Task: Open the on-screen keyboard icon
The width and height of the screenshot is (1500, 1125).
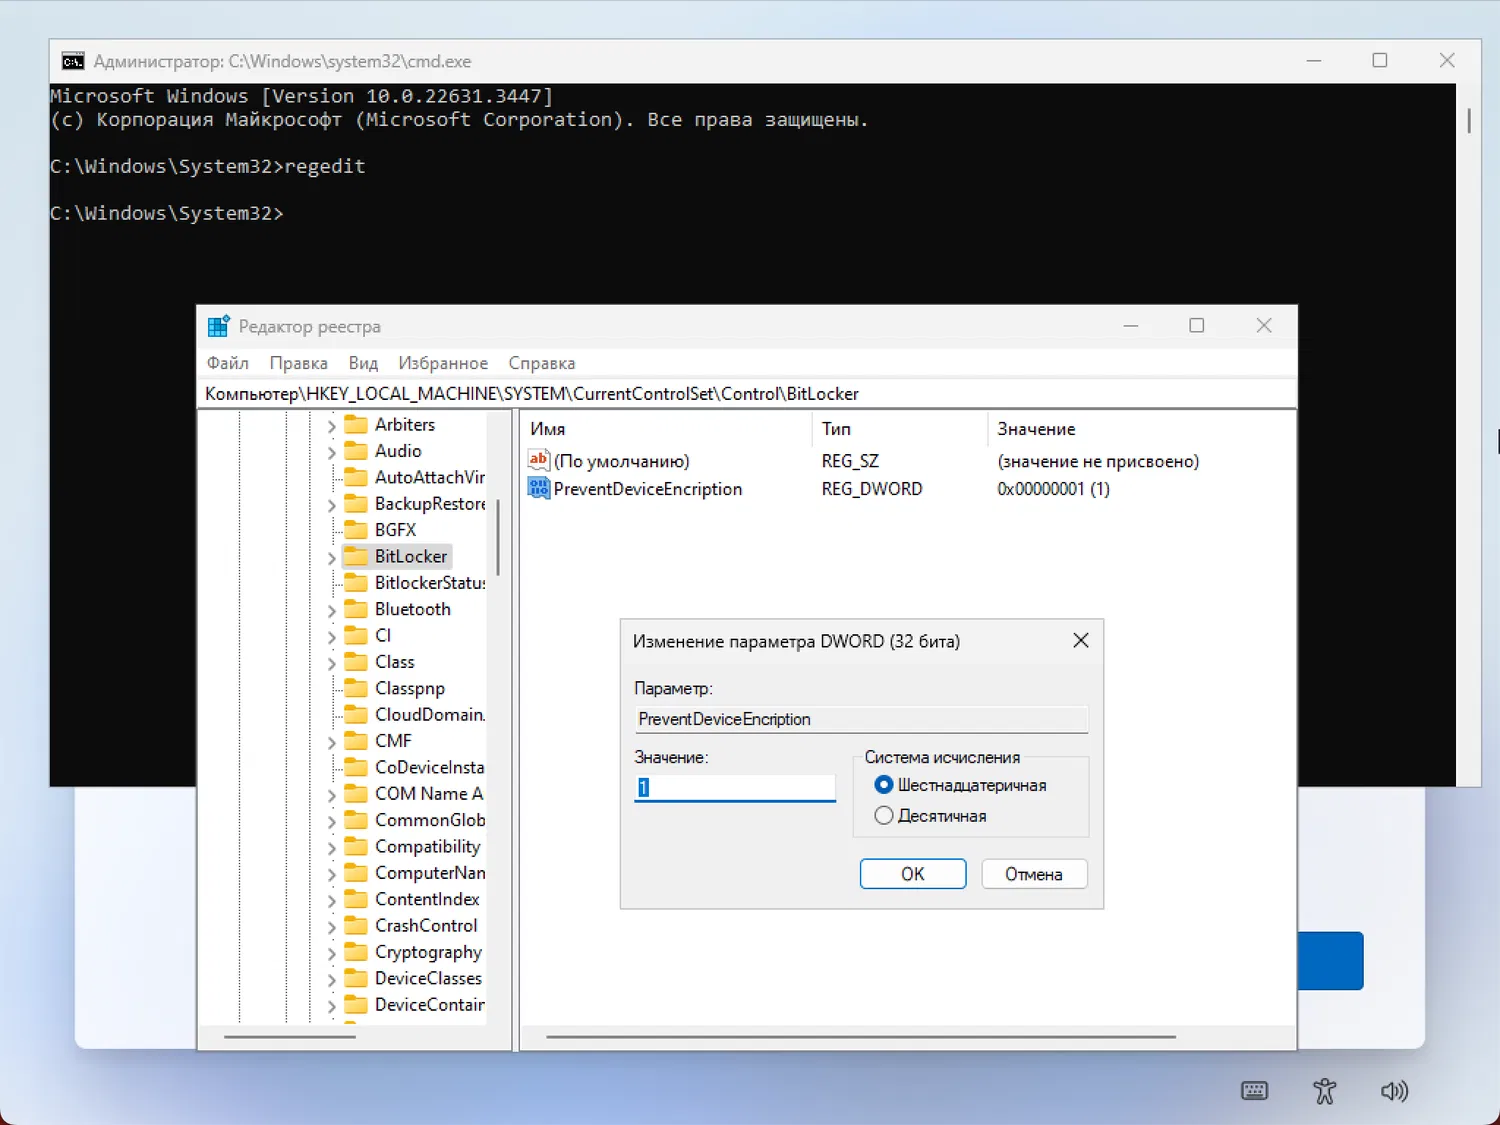Action: 1254,1091
